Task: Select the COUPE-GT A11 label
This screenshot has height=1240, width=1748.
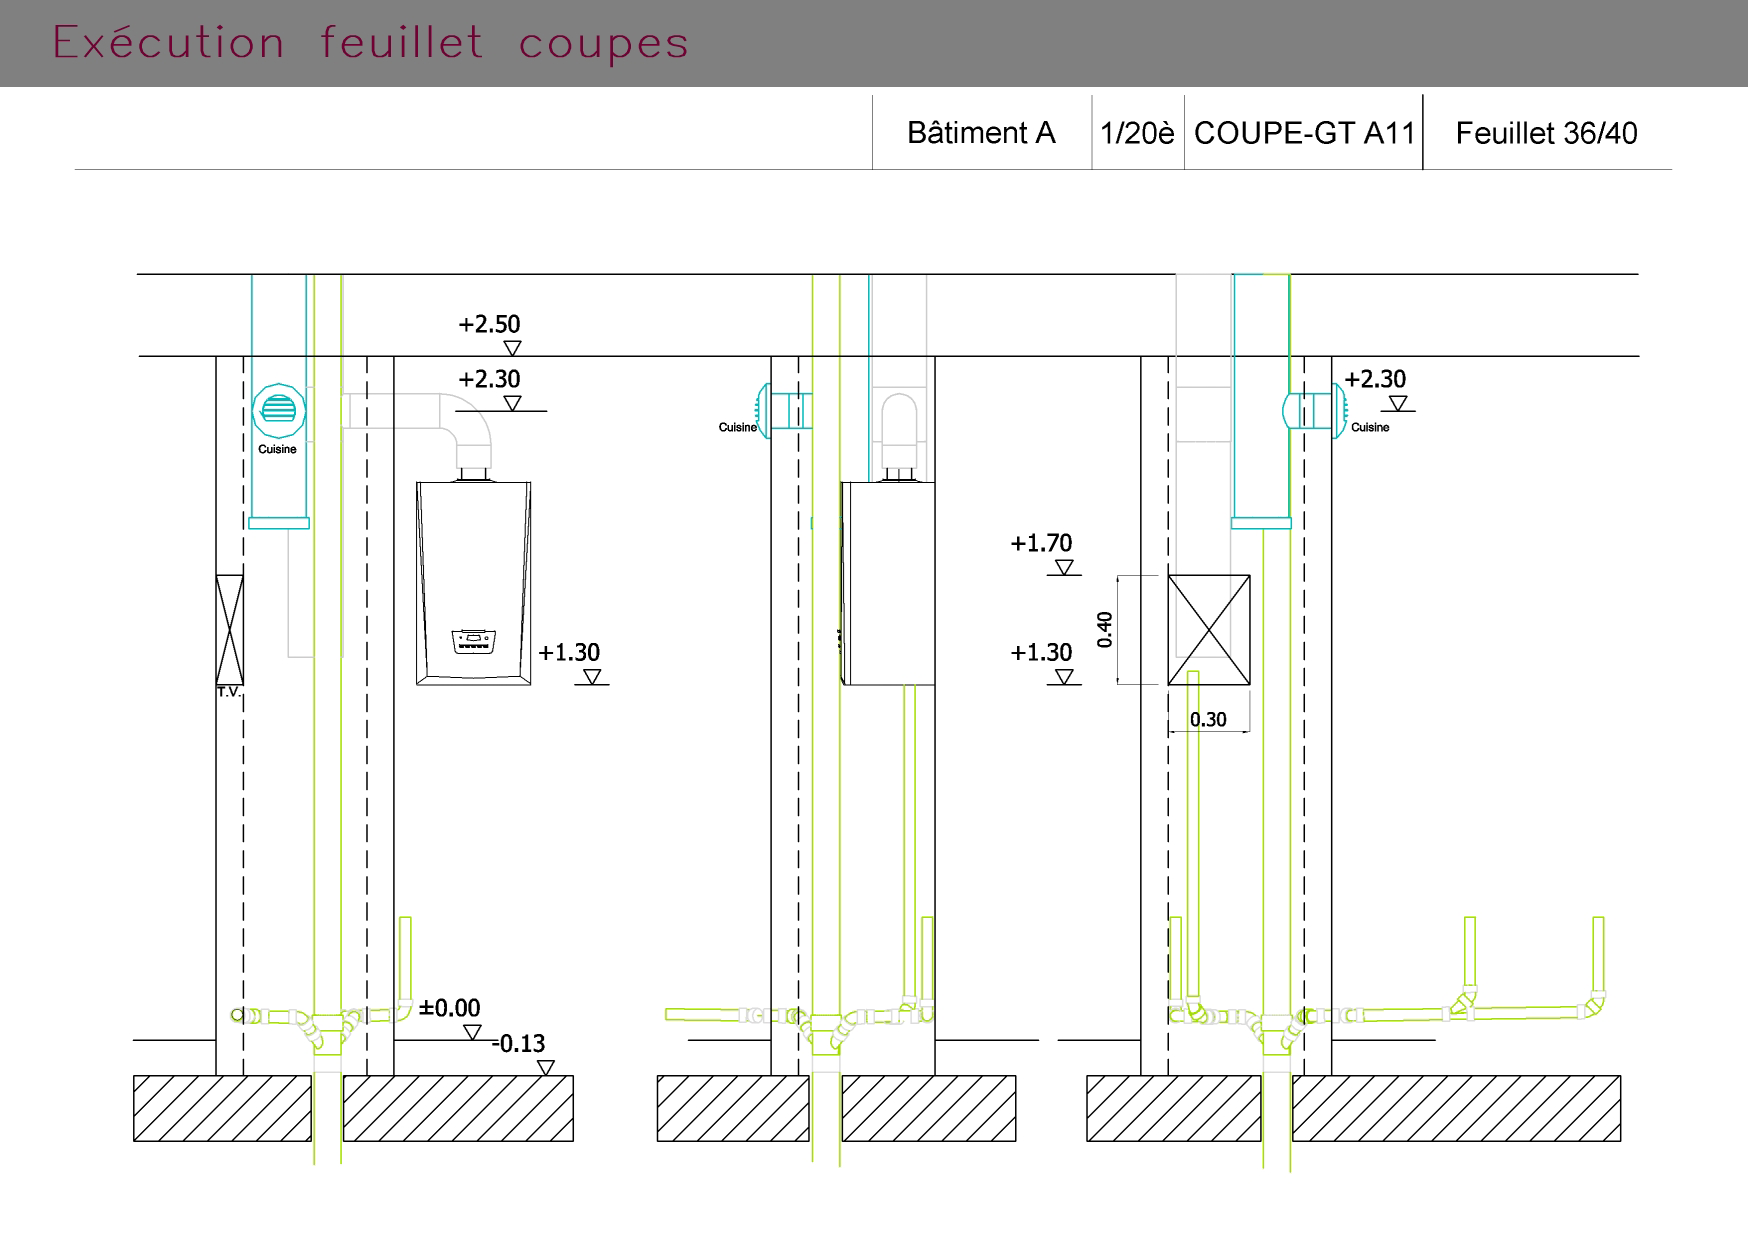Action: pos(1304,133)
